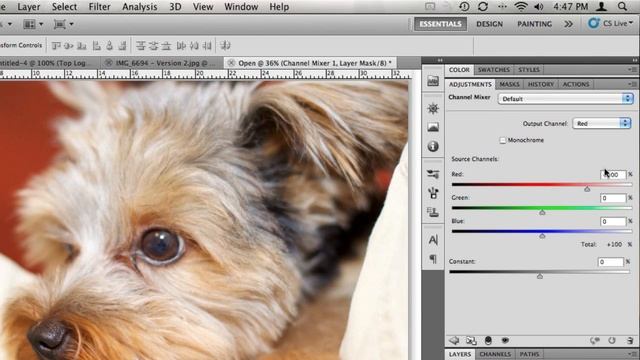This screenshot has height=360, width=640.
Task: Switch to the Channels tab
Action: (495, 354)
